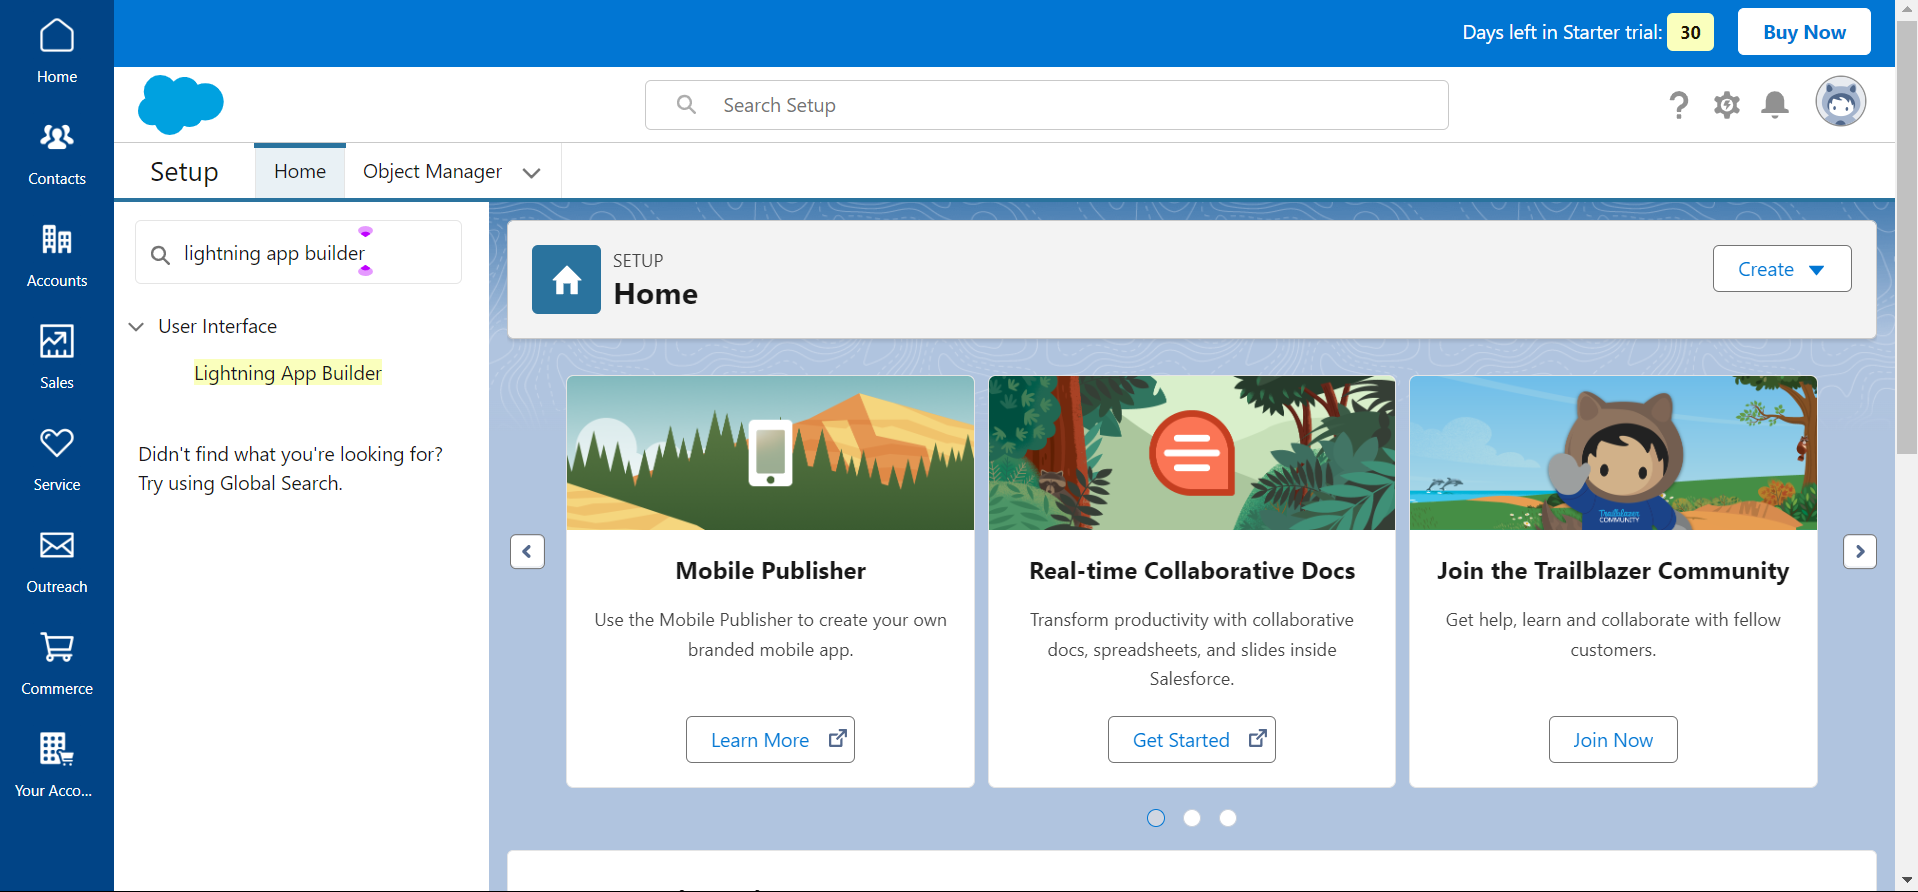
Task: Open the setup gear menu
Action: pos(1727,104)
